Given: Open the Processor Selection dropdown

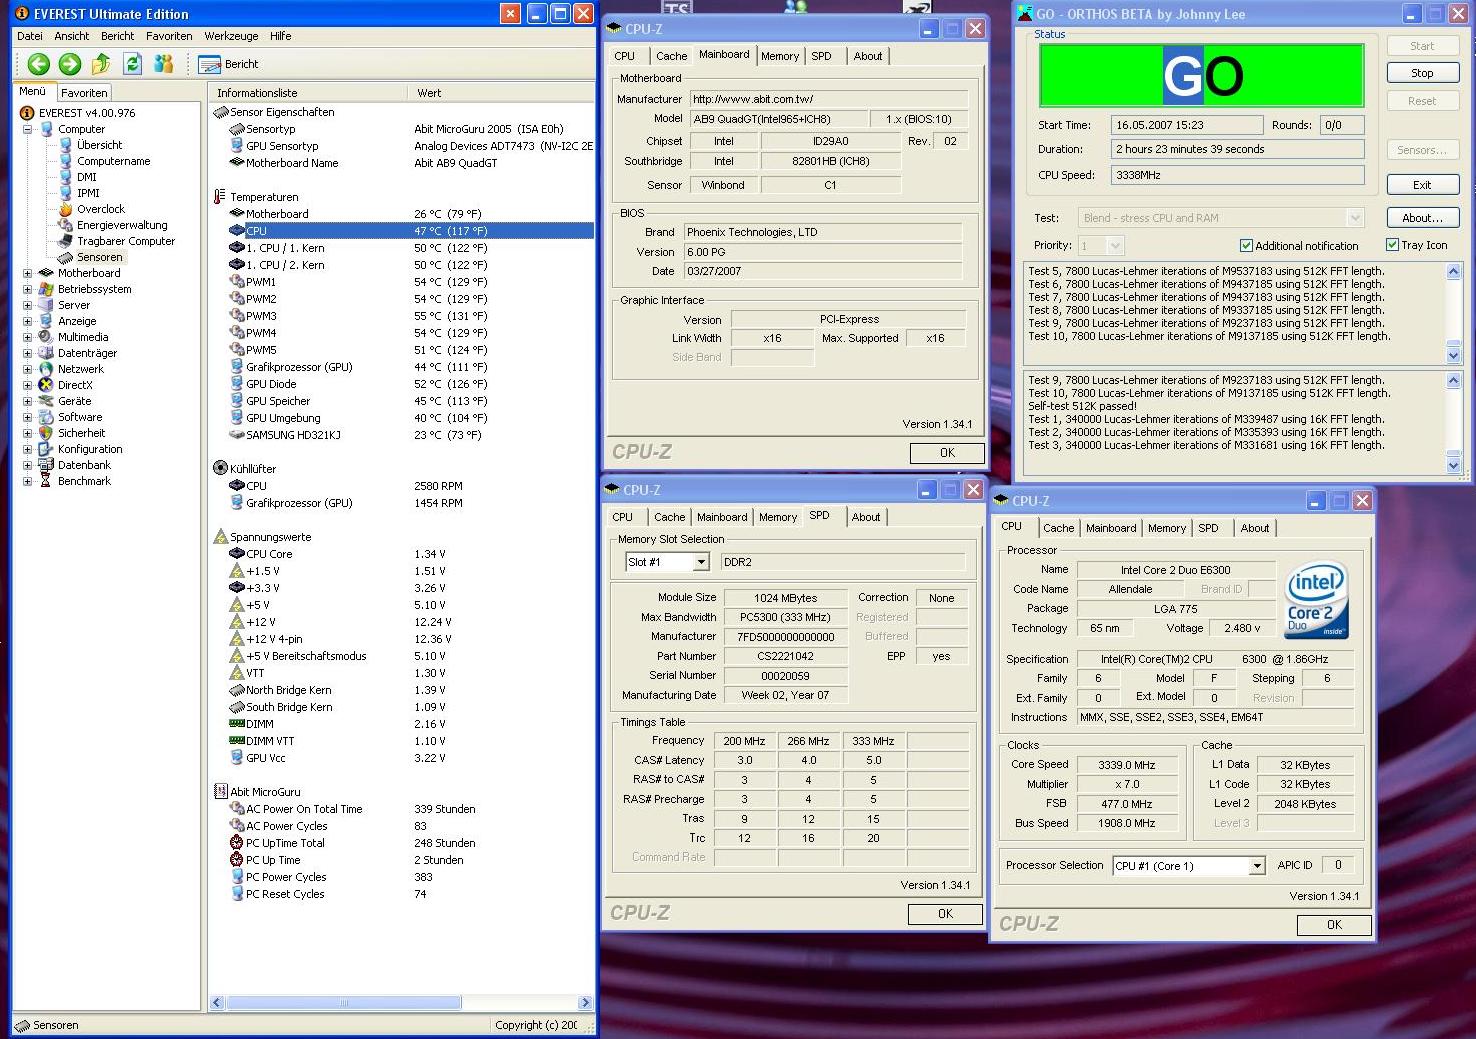Looking at the screenshot, I should [x=1257, y=866].
